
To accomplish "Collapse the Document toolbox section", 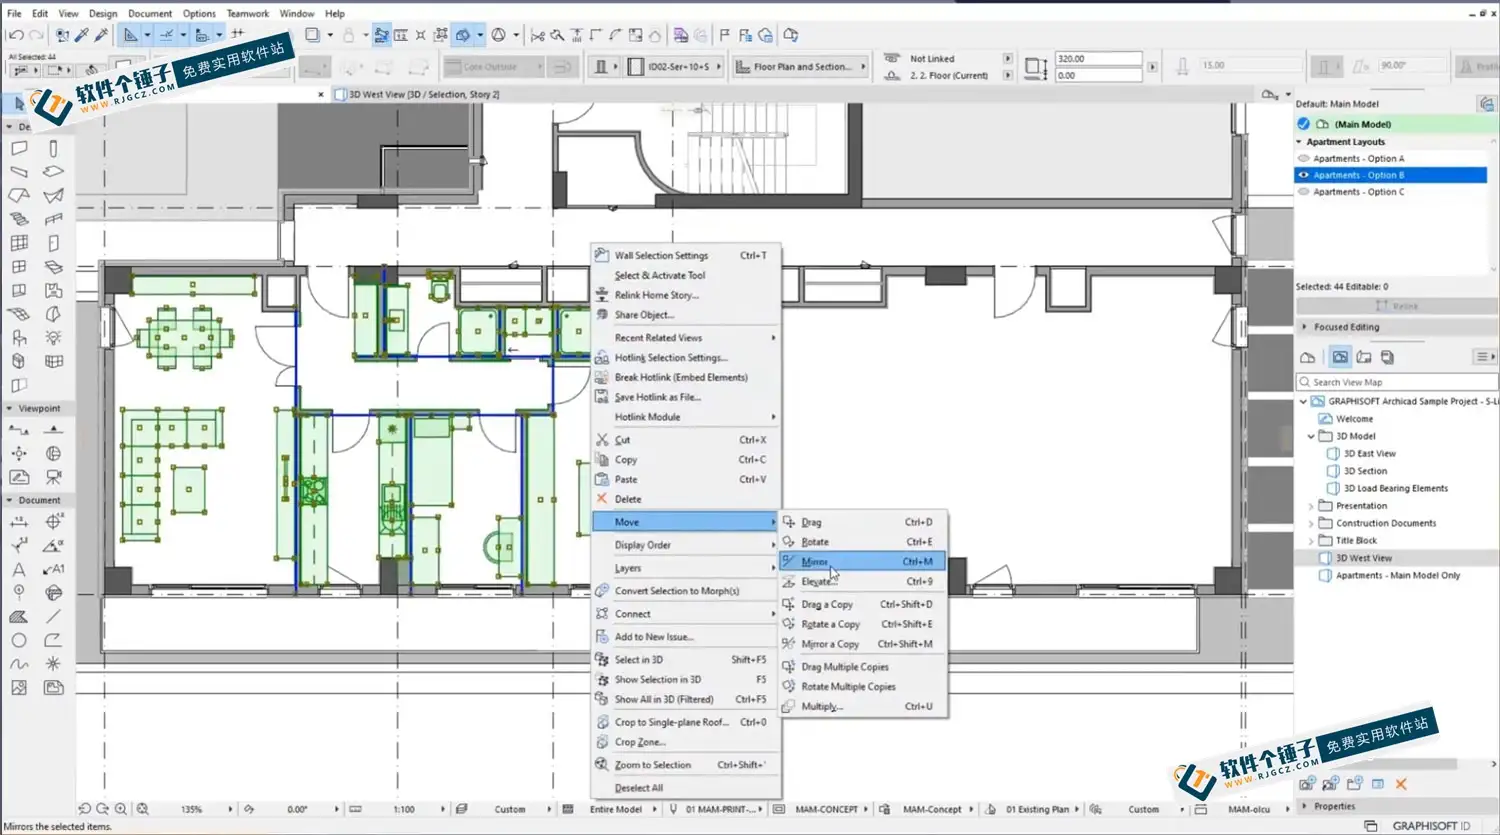I will click(x=9, y=500).
